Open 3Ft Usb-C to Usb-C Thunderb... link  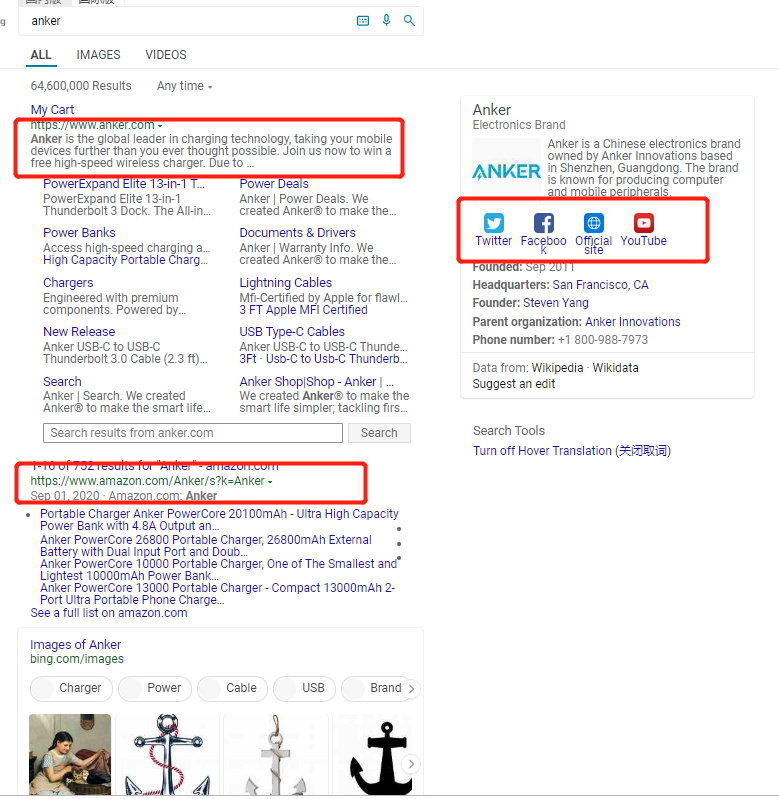[x=323, y=359]
